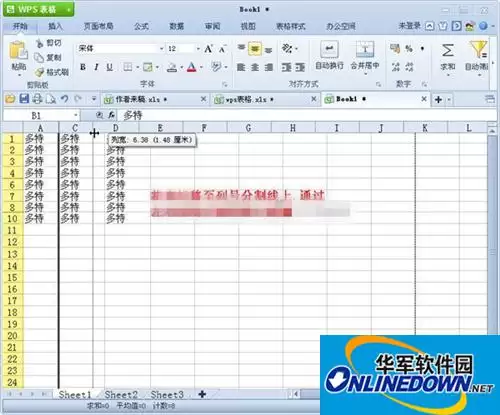The width and height of the screenshot is (500, 415).
Task: Click the plus button for new document tab
Action: coord(439,99)
